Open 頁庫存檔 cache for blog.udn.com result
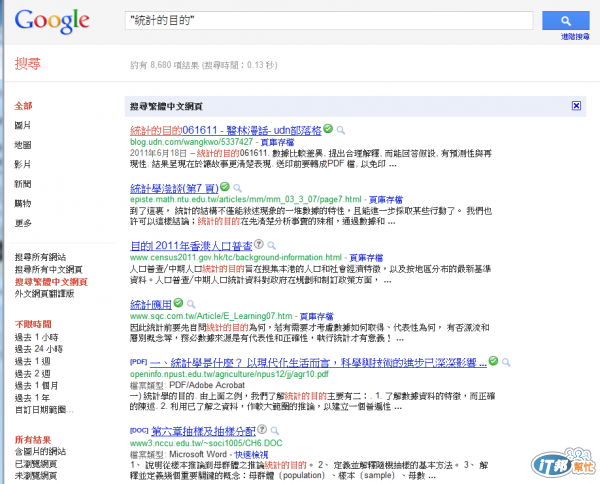 277,142
